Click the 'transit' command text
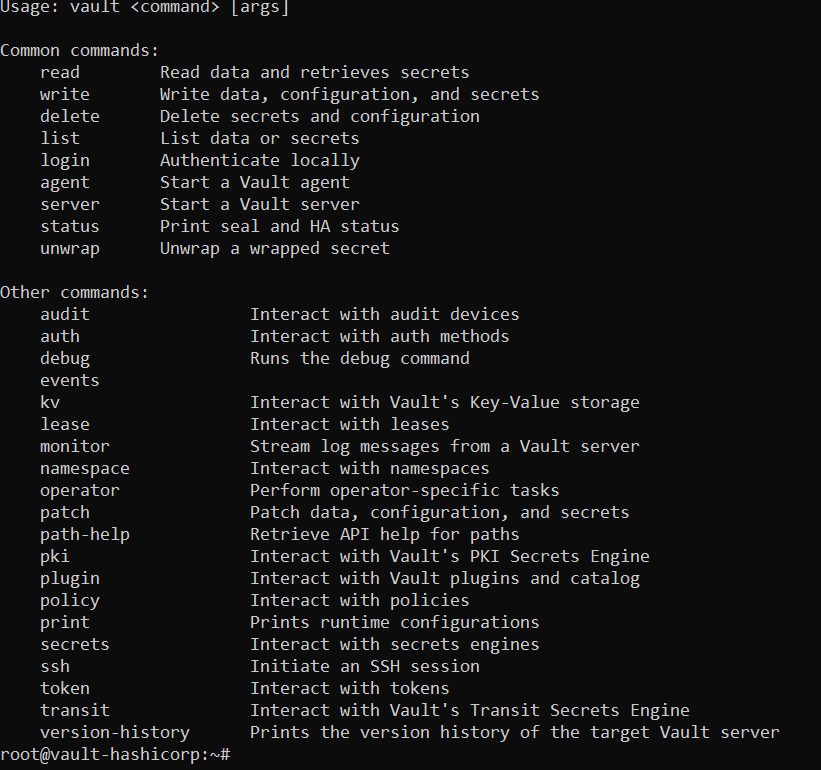 (x=75, y=710)
